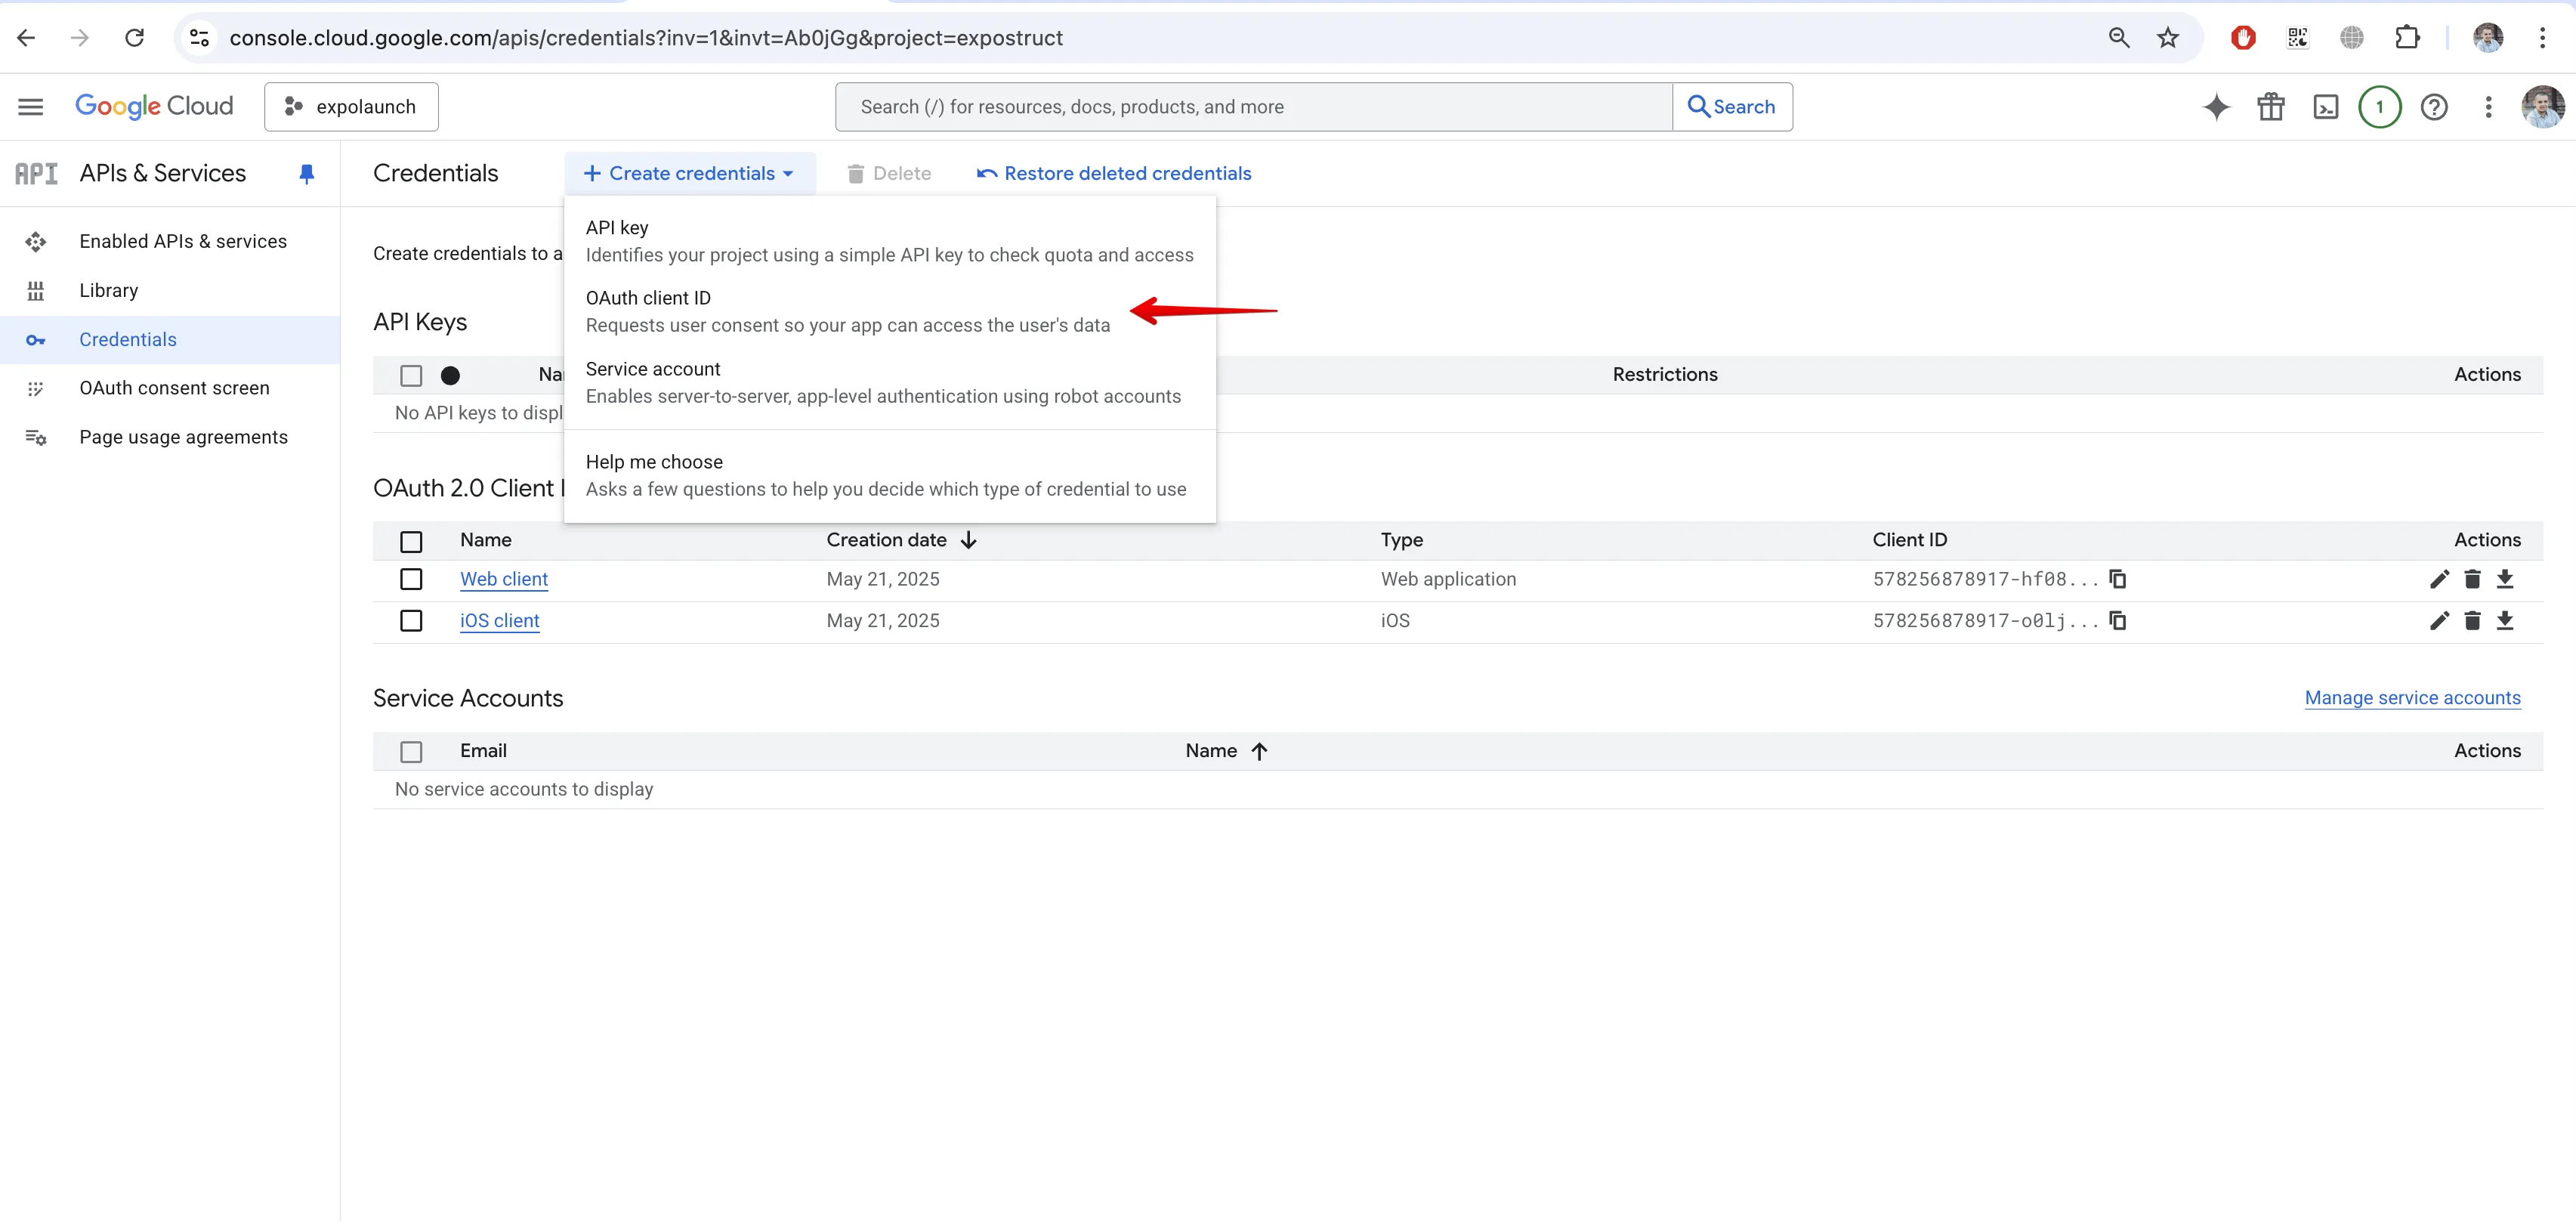Click the Client ID column header
Screen dimensions: 2576x1221
1909,540
